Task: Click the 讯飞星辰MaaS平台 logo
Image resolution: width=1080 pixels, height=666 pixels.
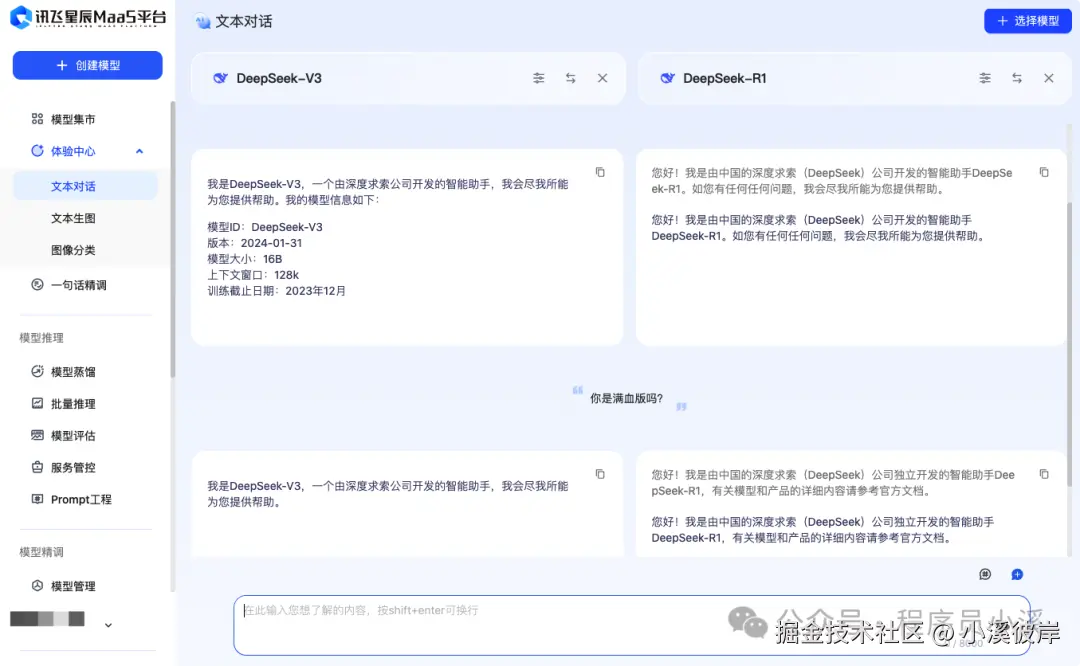Action: click(x=88, y=17)
